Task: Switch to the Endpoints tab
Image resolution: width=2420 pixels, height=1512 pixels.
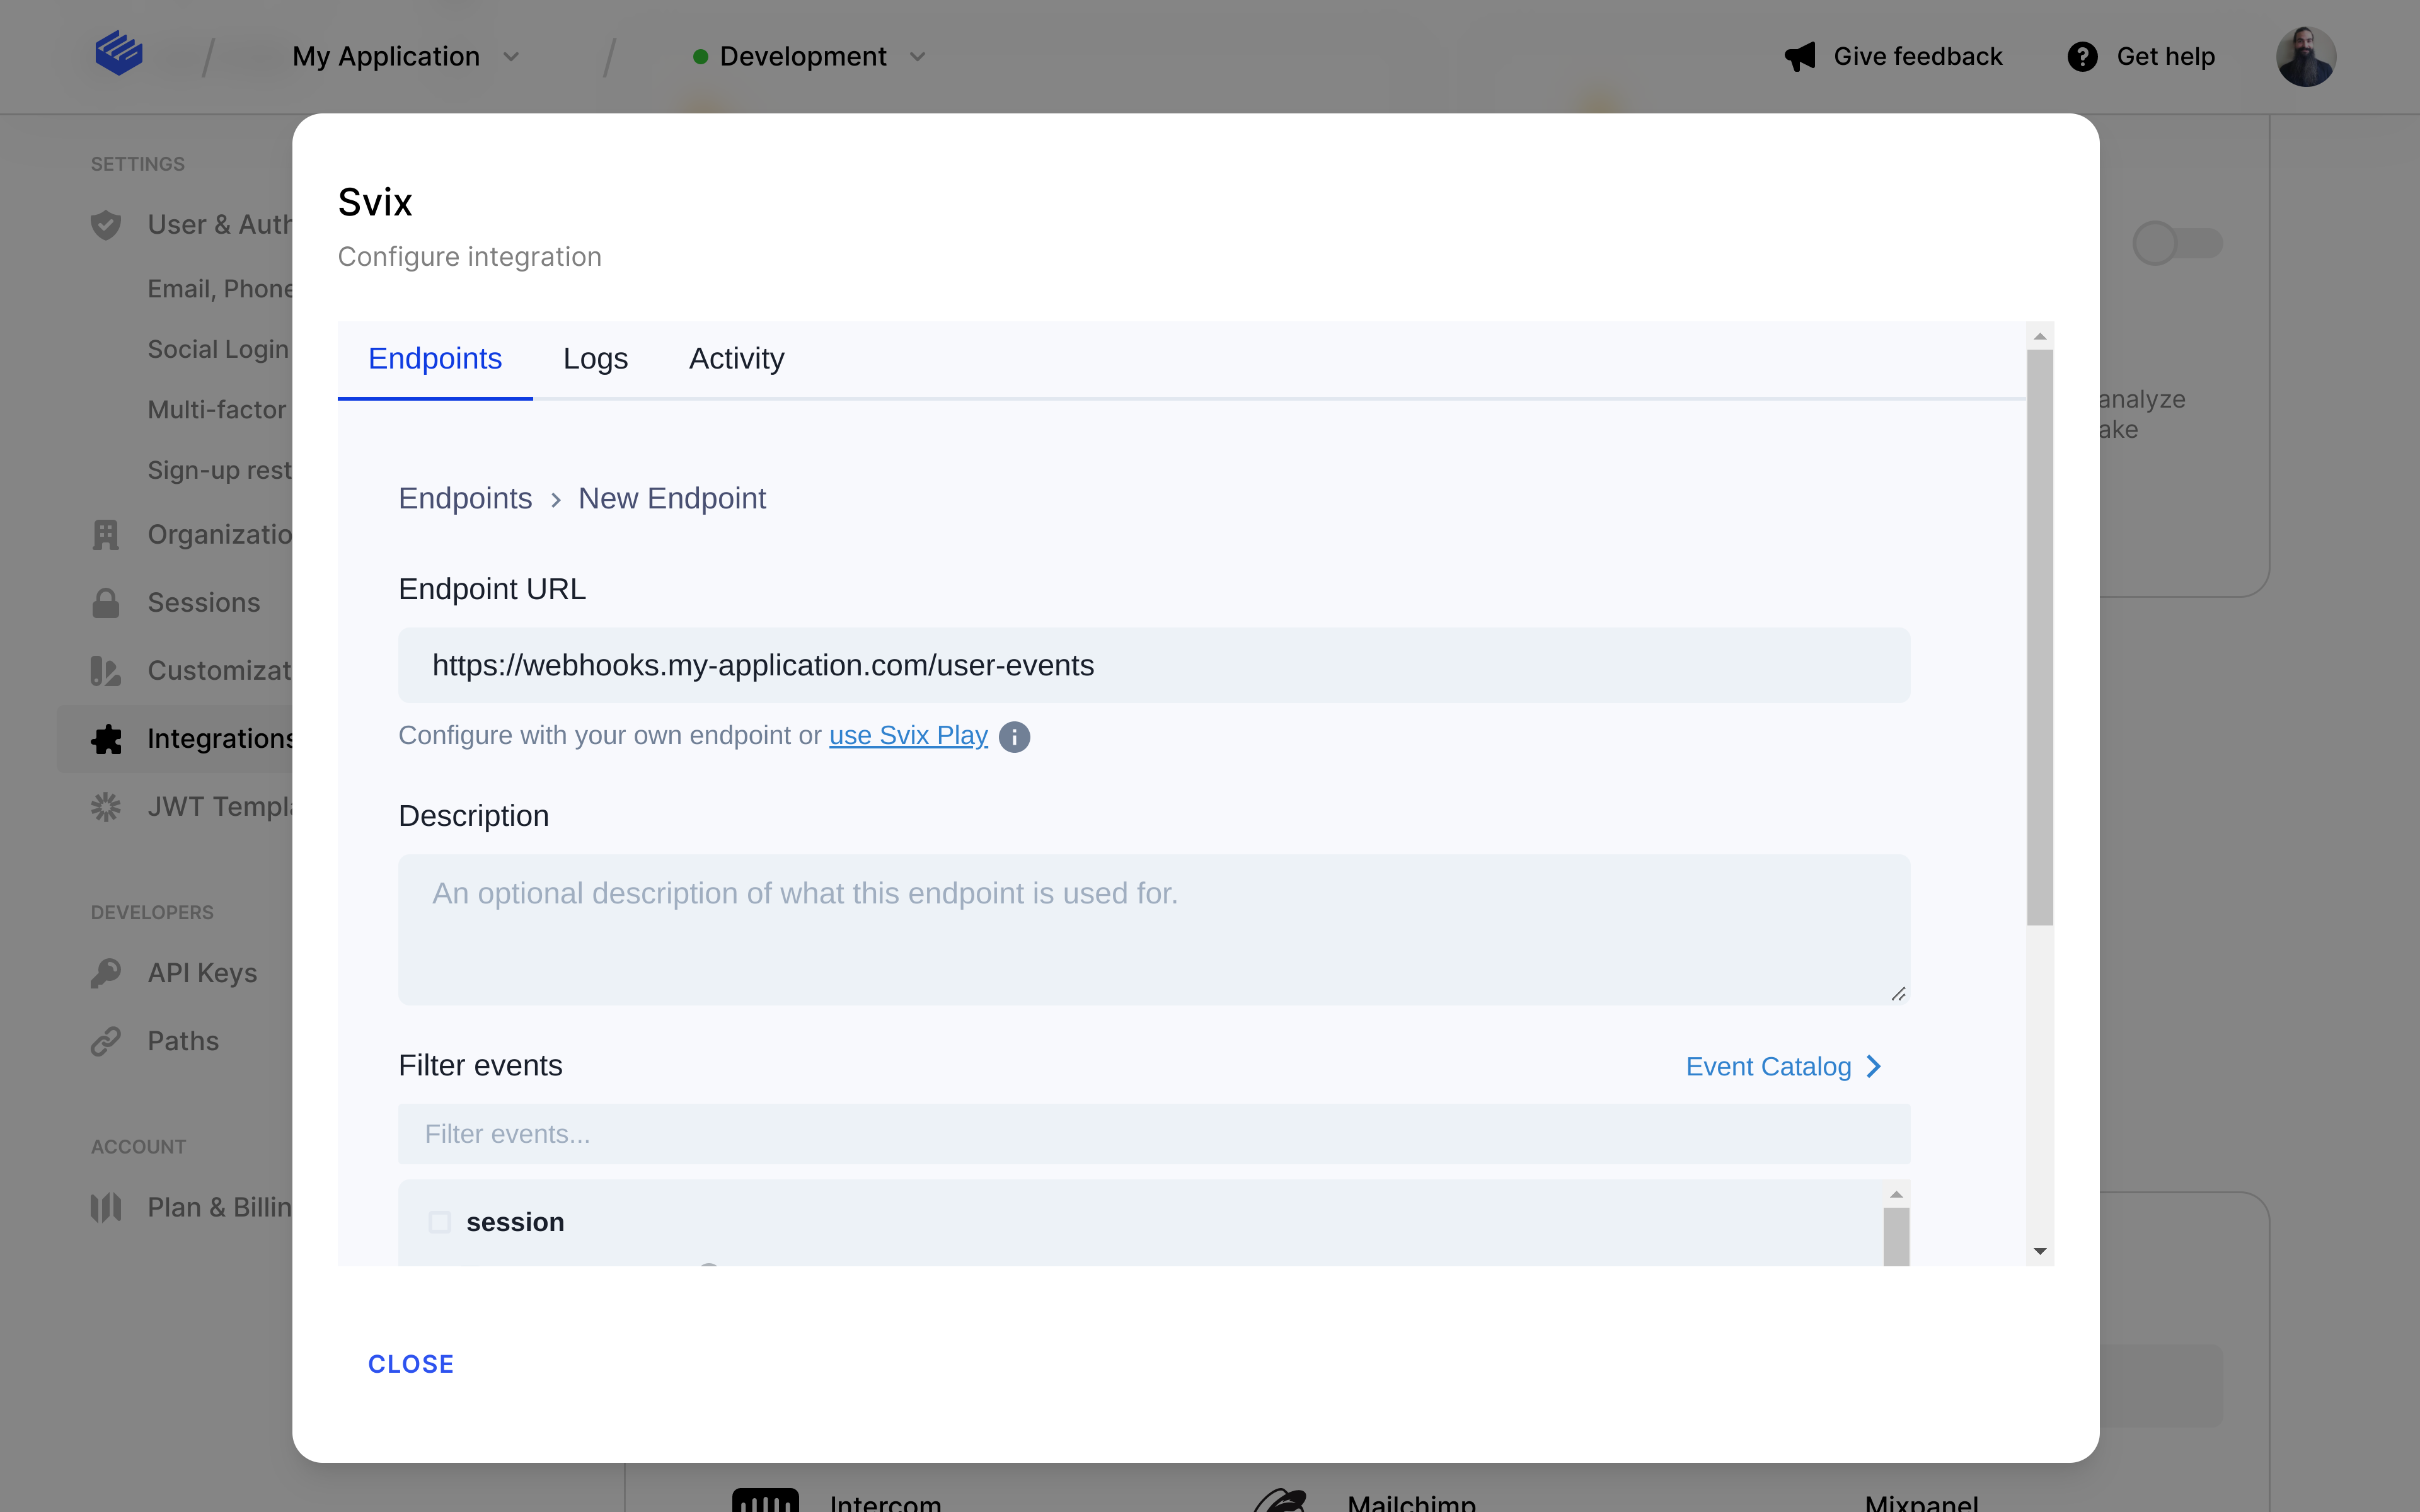Action: pos(435,359)
